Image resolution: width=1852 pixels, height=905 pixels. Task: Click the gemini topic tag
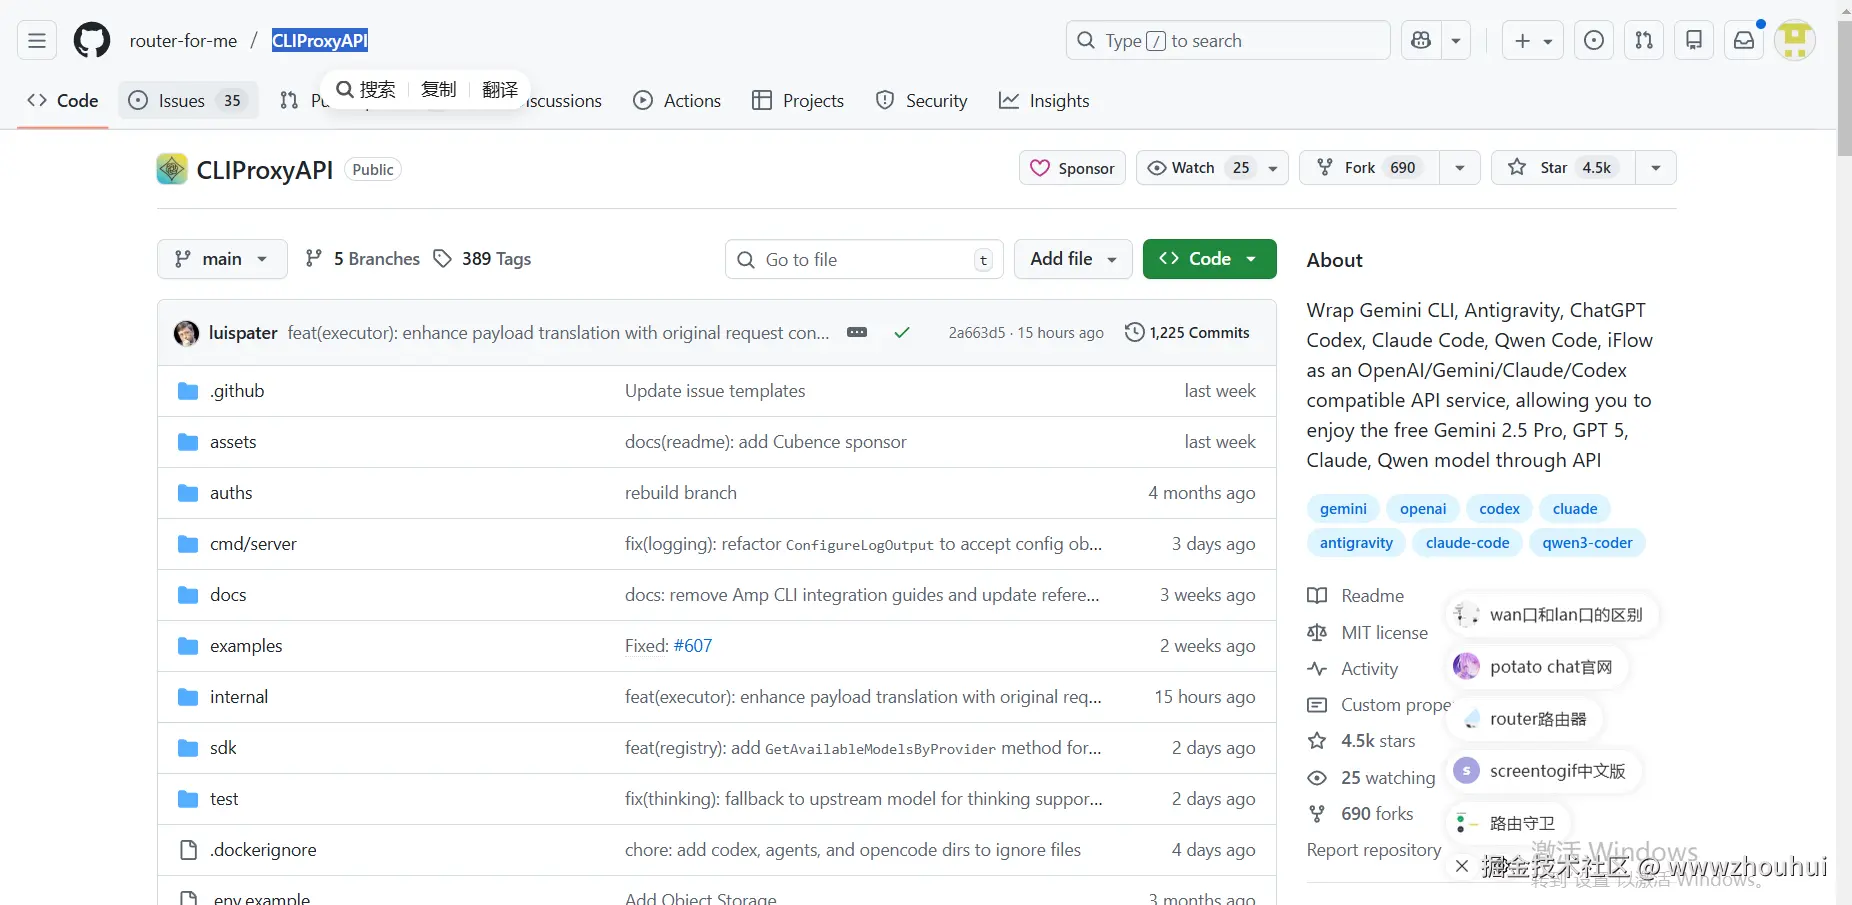(x=1343, y=509)
